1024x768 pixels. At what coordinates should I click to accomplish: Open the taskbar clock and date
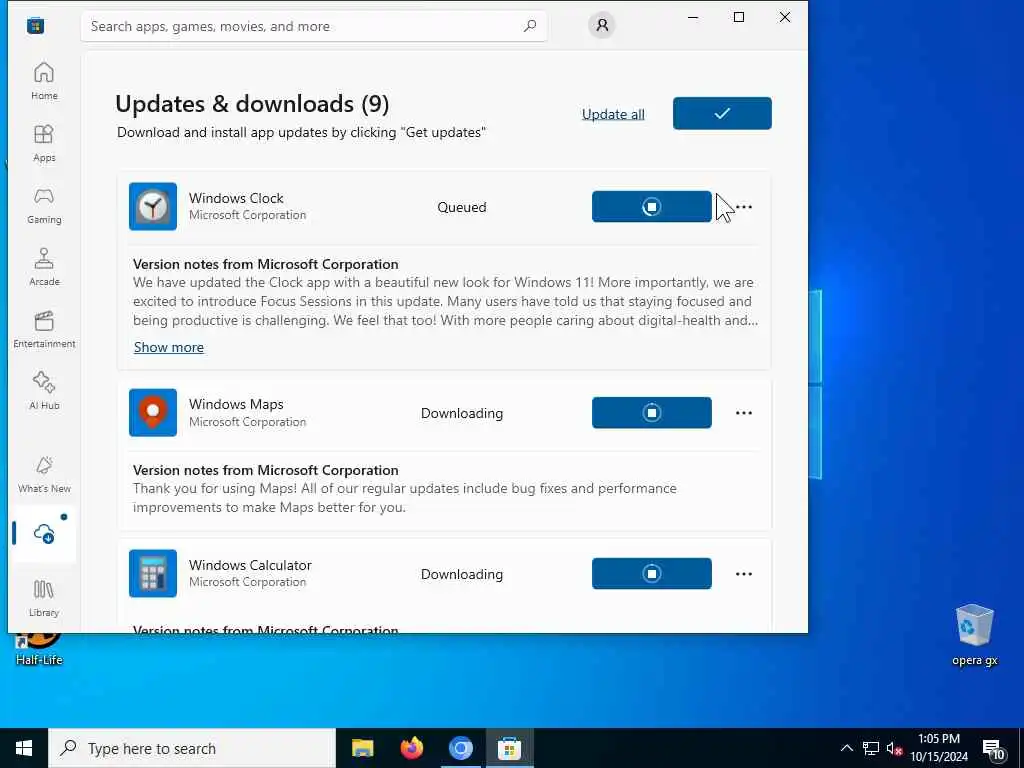(x=939, y=748)
